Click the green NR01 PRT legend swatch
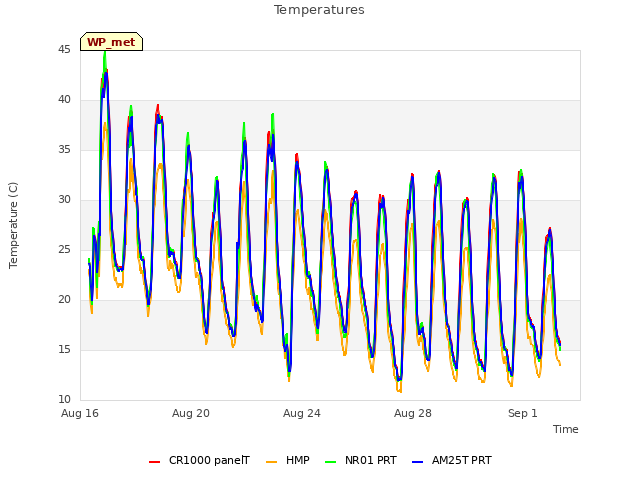640x480 pixels. point(331,462)
